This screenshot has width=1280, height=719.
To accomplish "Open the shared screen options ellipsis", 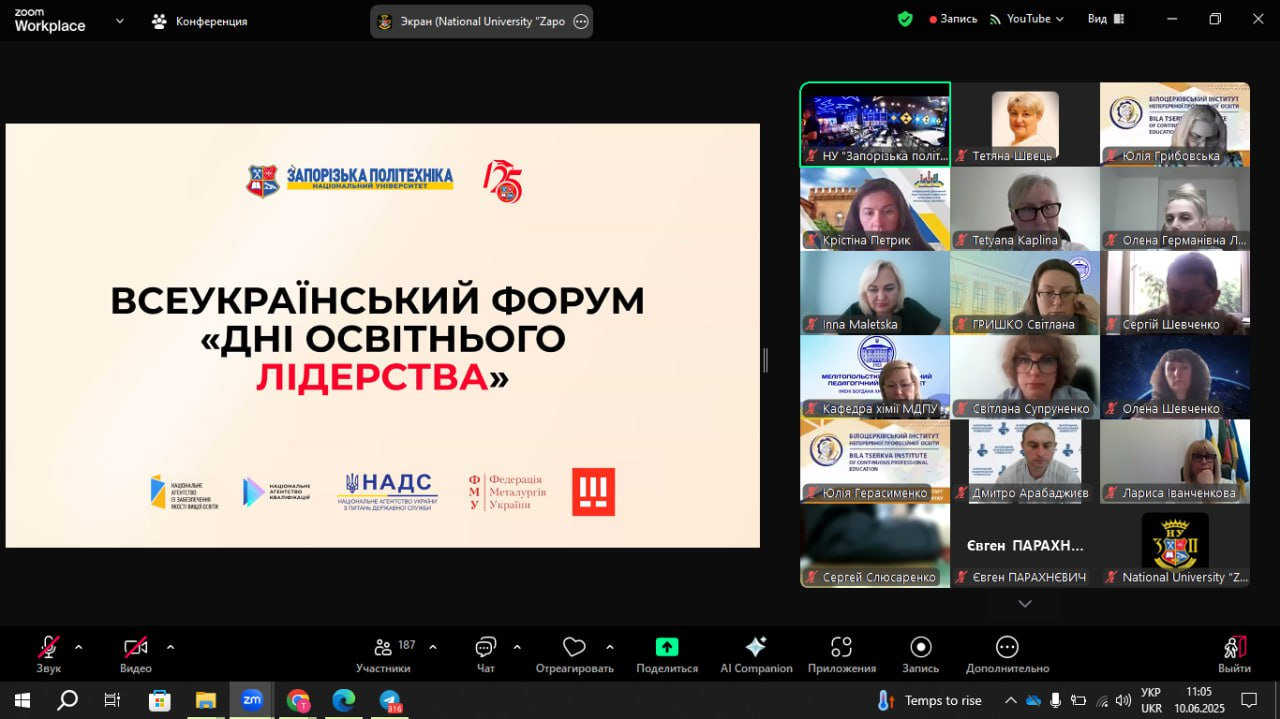I will [x=581, y=21].
